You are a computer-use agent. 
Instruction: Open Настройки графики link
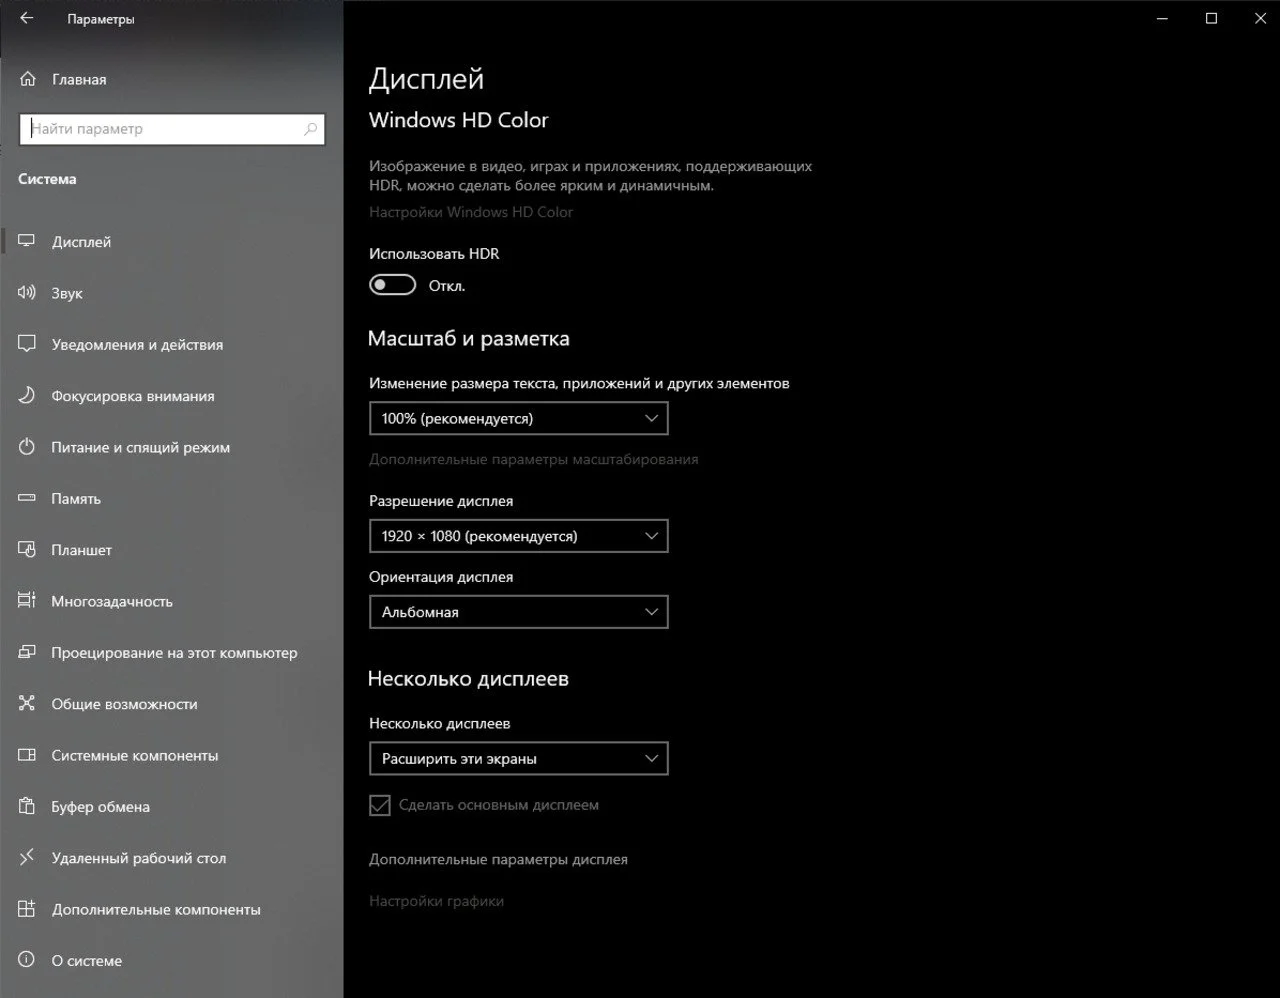click(436, 901)
